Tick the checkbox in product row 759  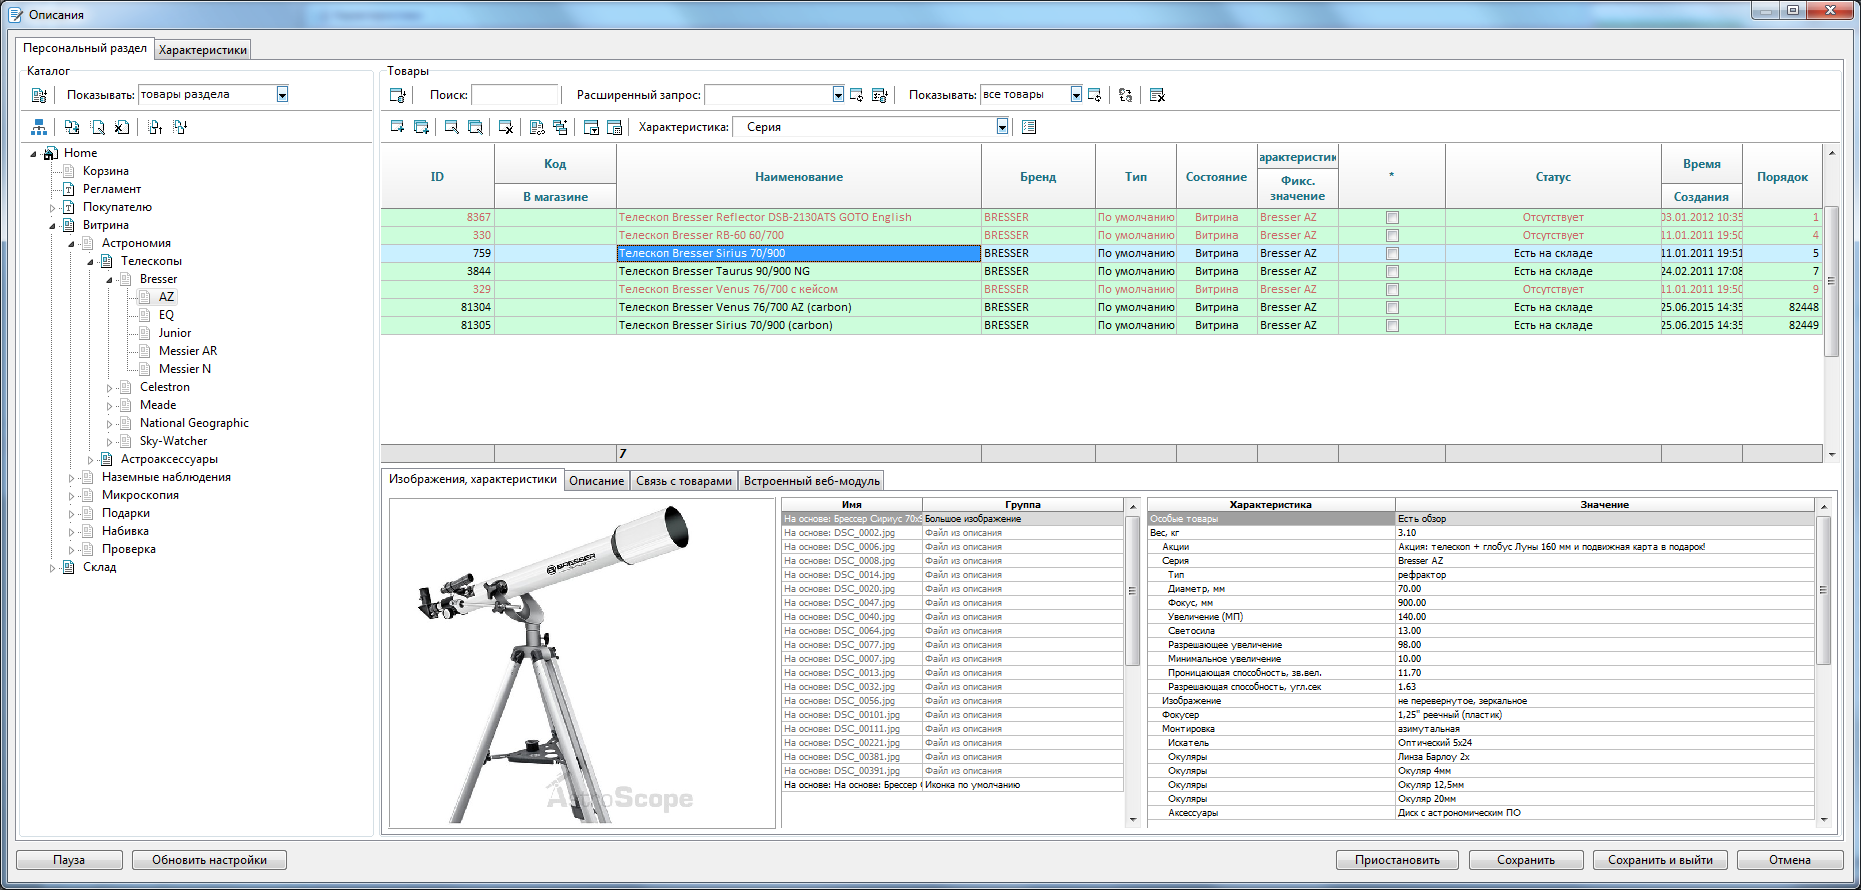coord(1392,253)
